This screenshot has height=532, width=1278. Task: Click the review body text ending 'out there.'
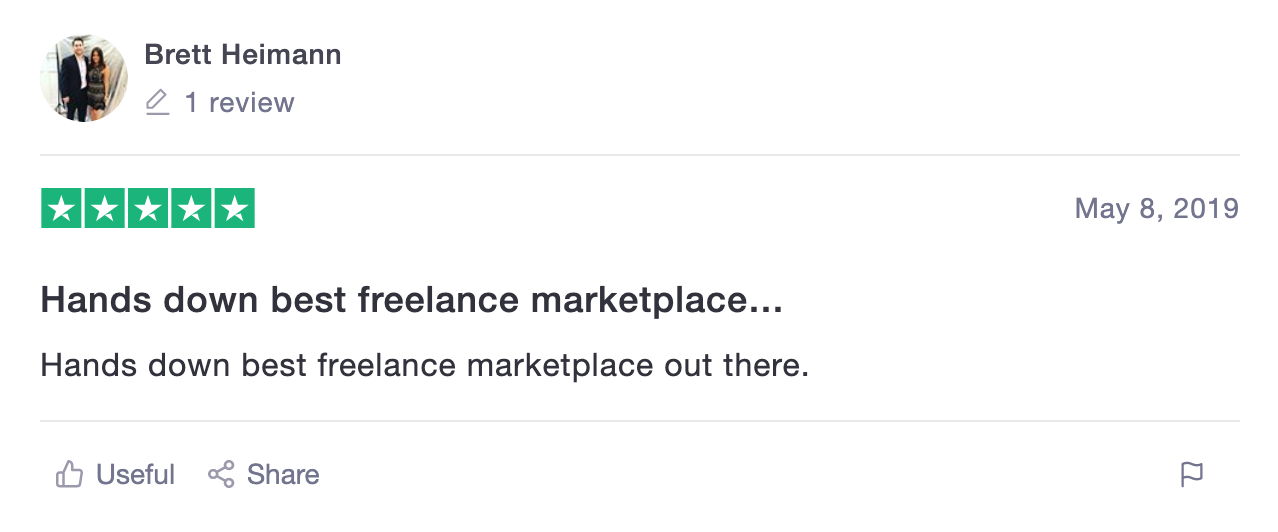pos(424,366)
